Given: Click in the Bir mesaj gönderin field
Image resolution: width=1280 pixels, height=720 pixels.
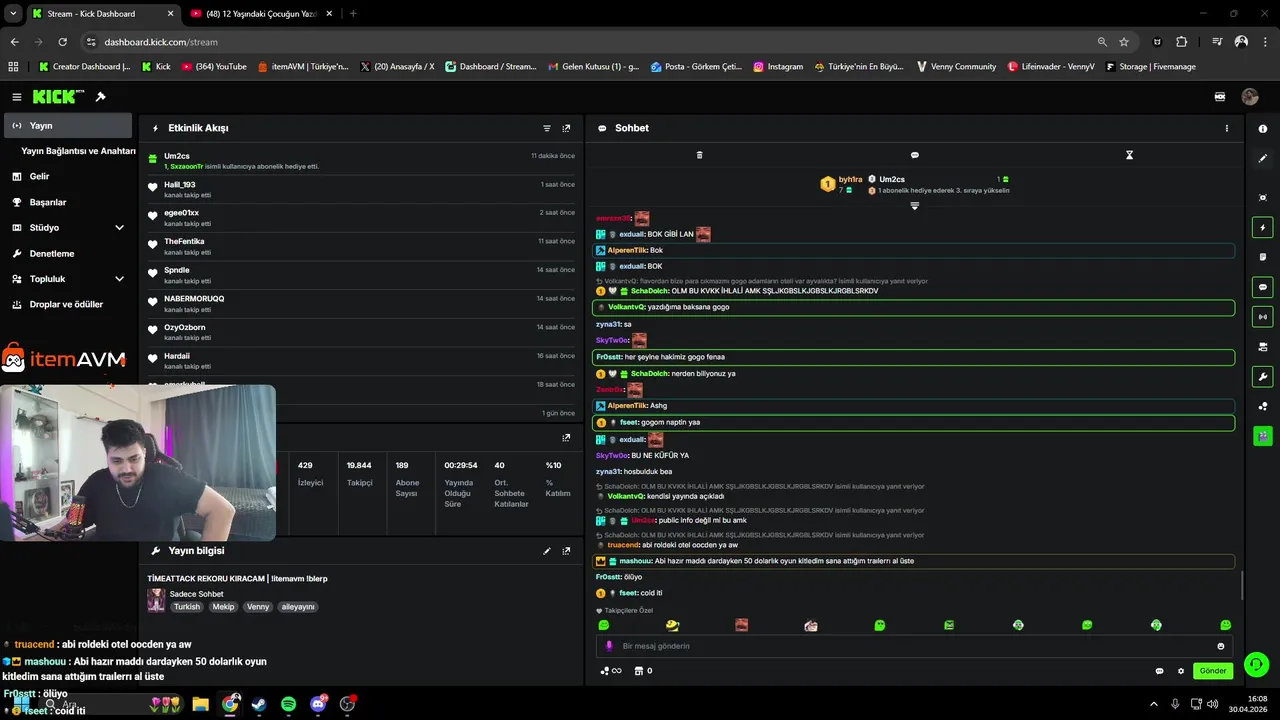Looking at the screenshot, I should (913, 646).
